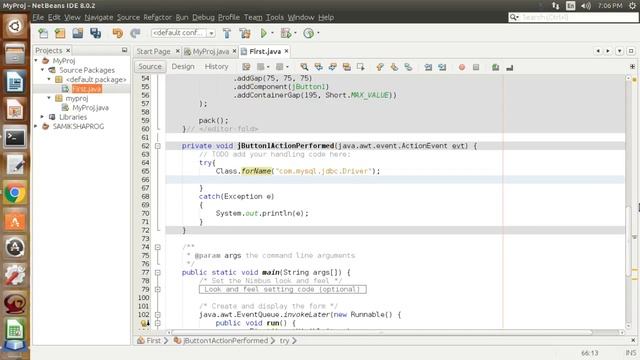Open the Terminal from the dock
The image size is (640, 360).
15,137
